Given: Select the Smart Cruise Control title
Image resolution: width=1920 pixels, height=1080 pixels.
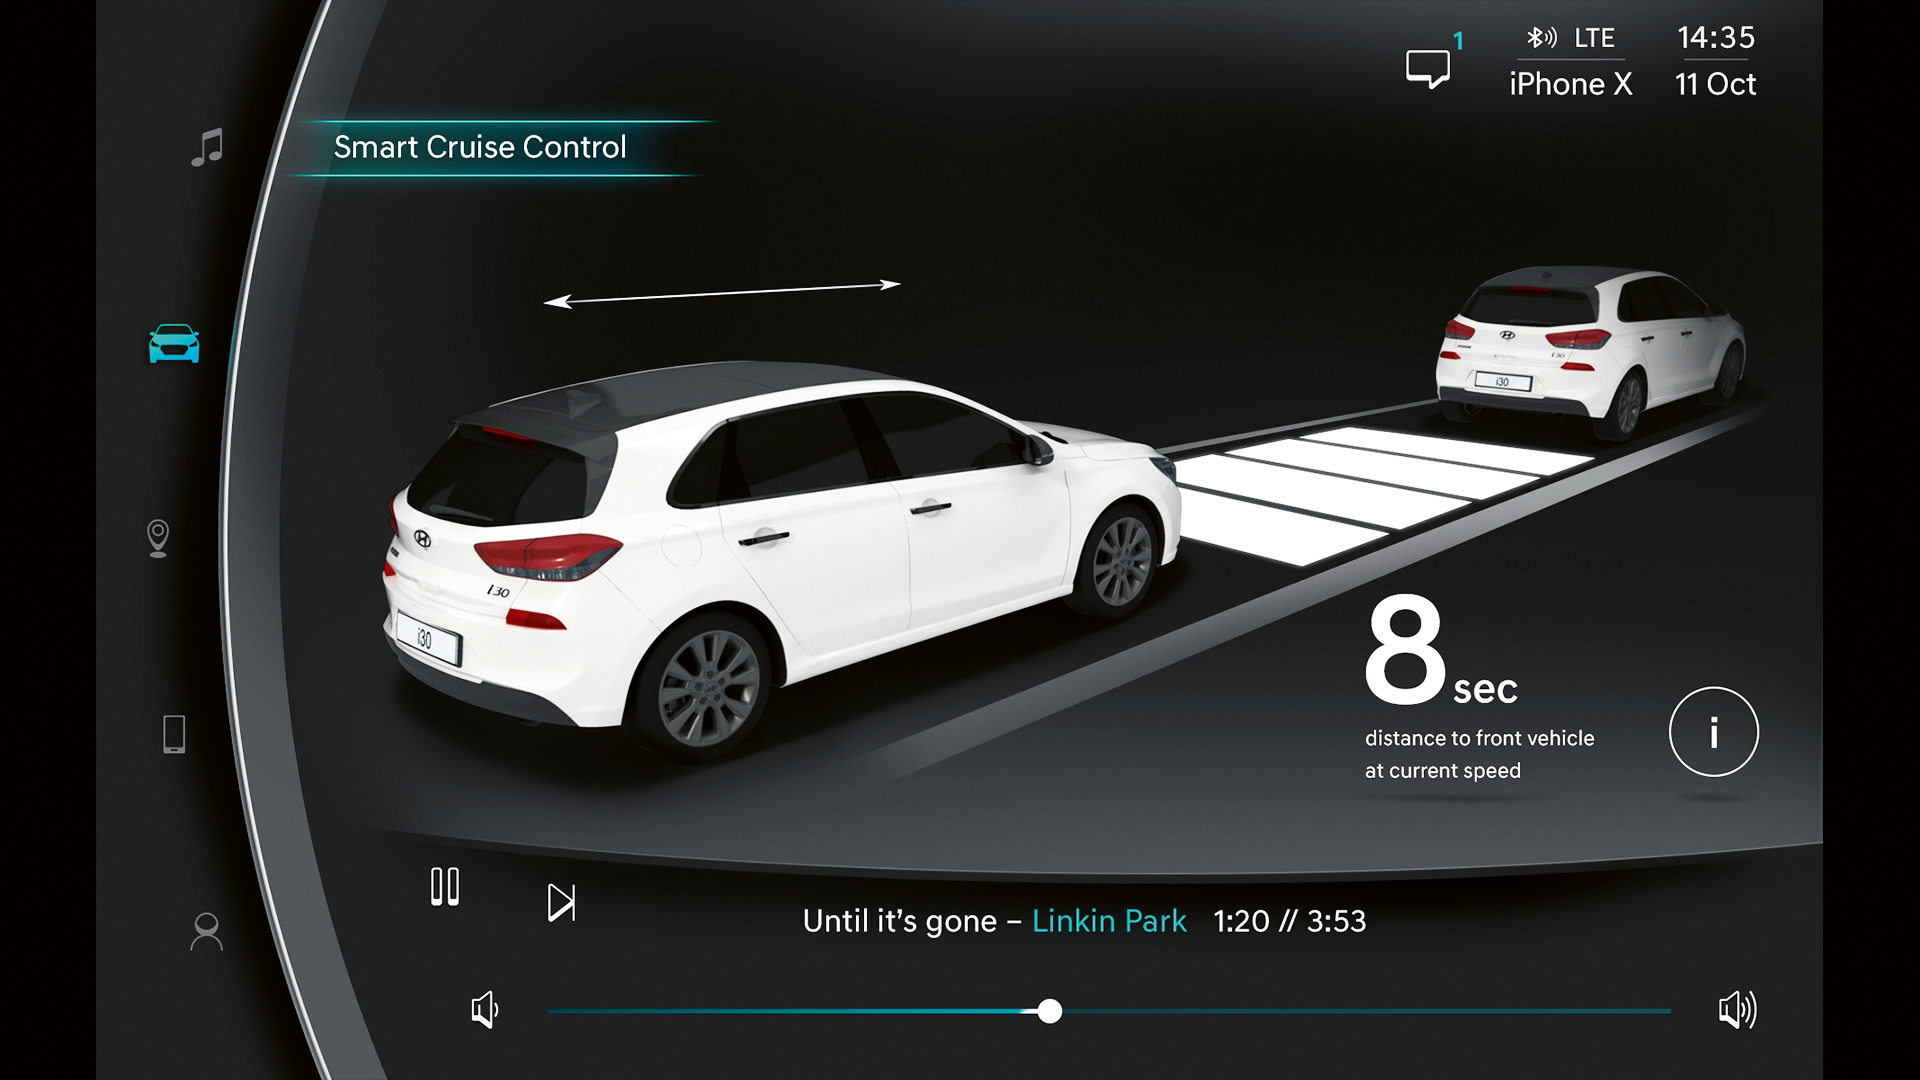Looking at the screenshot, I should (x=480, y=147).
